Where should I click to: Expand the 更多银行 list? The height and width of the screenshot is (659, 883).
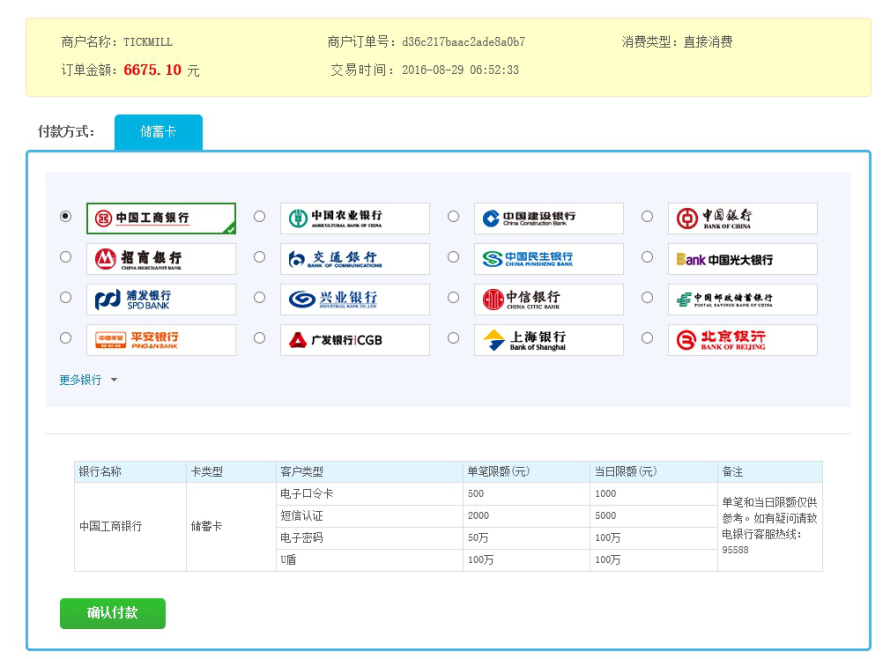[88, 380]
